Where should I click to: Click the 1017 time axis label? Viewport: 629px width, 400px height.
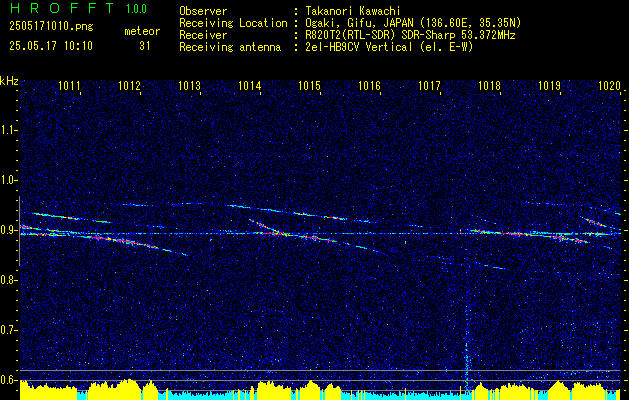pyautogui.click(x=429, y=85)
